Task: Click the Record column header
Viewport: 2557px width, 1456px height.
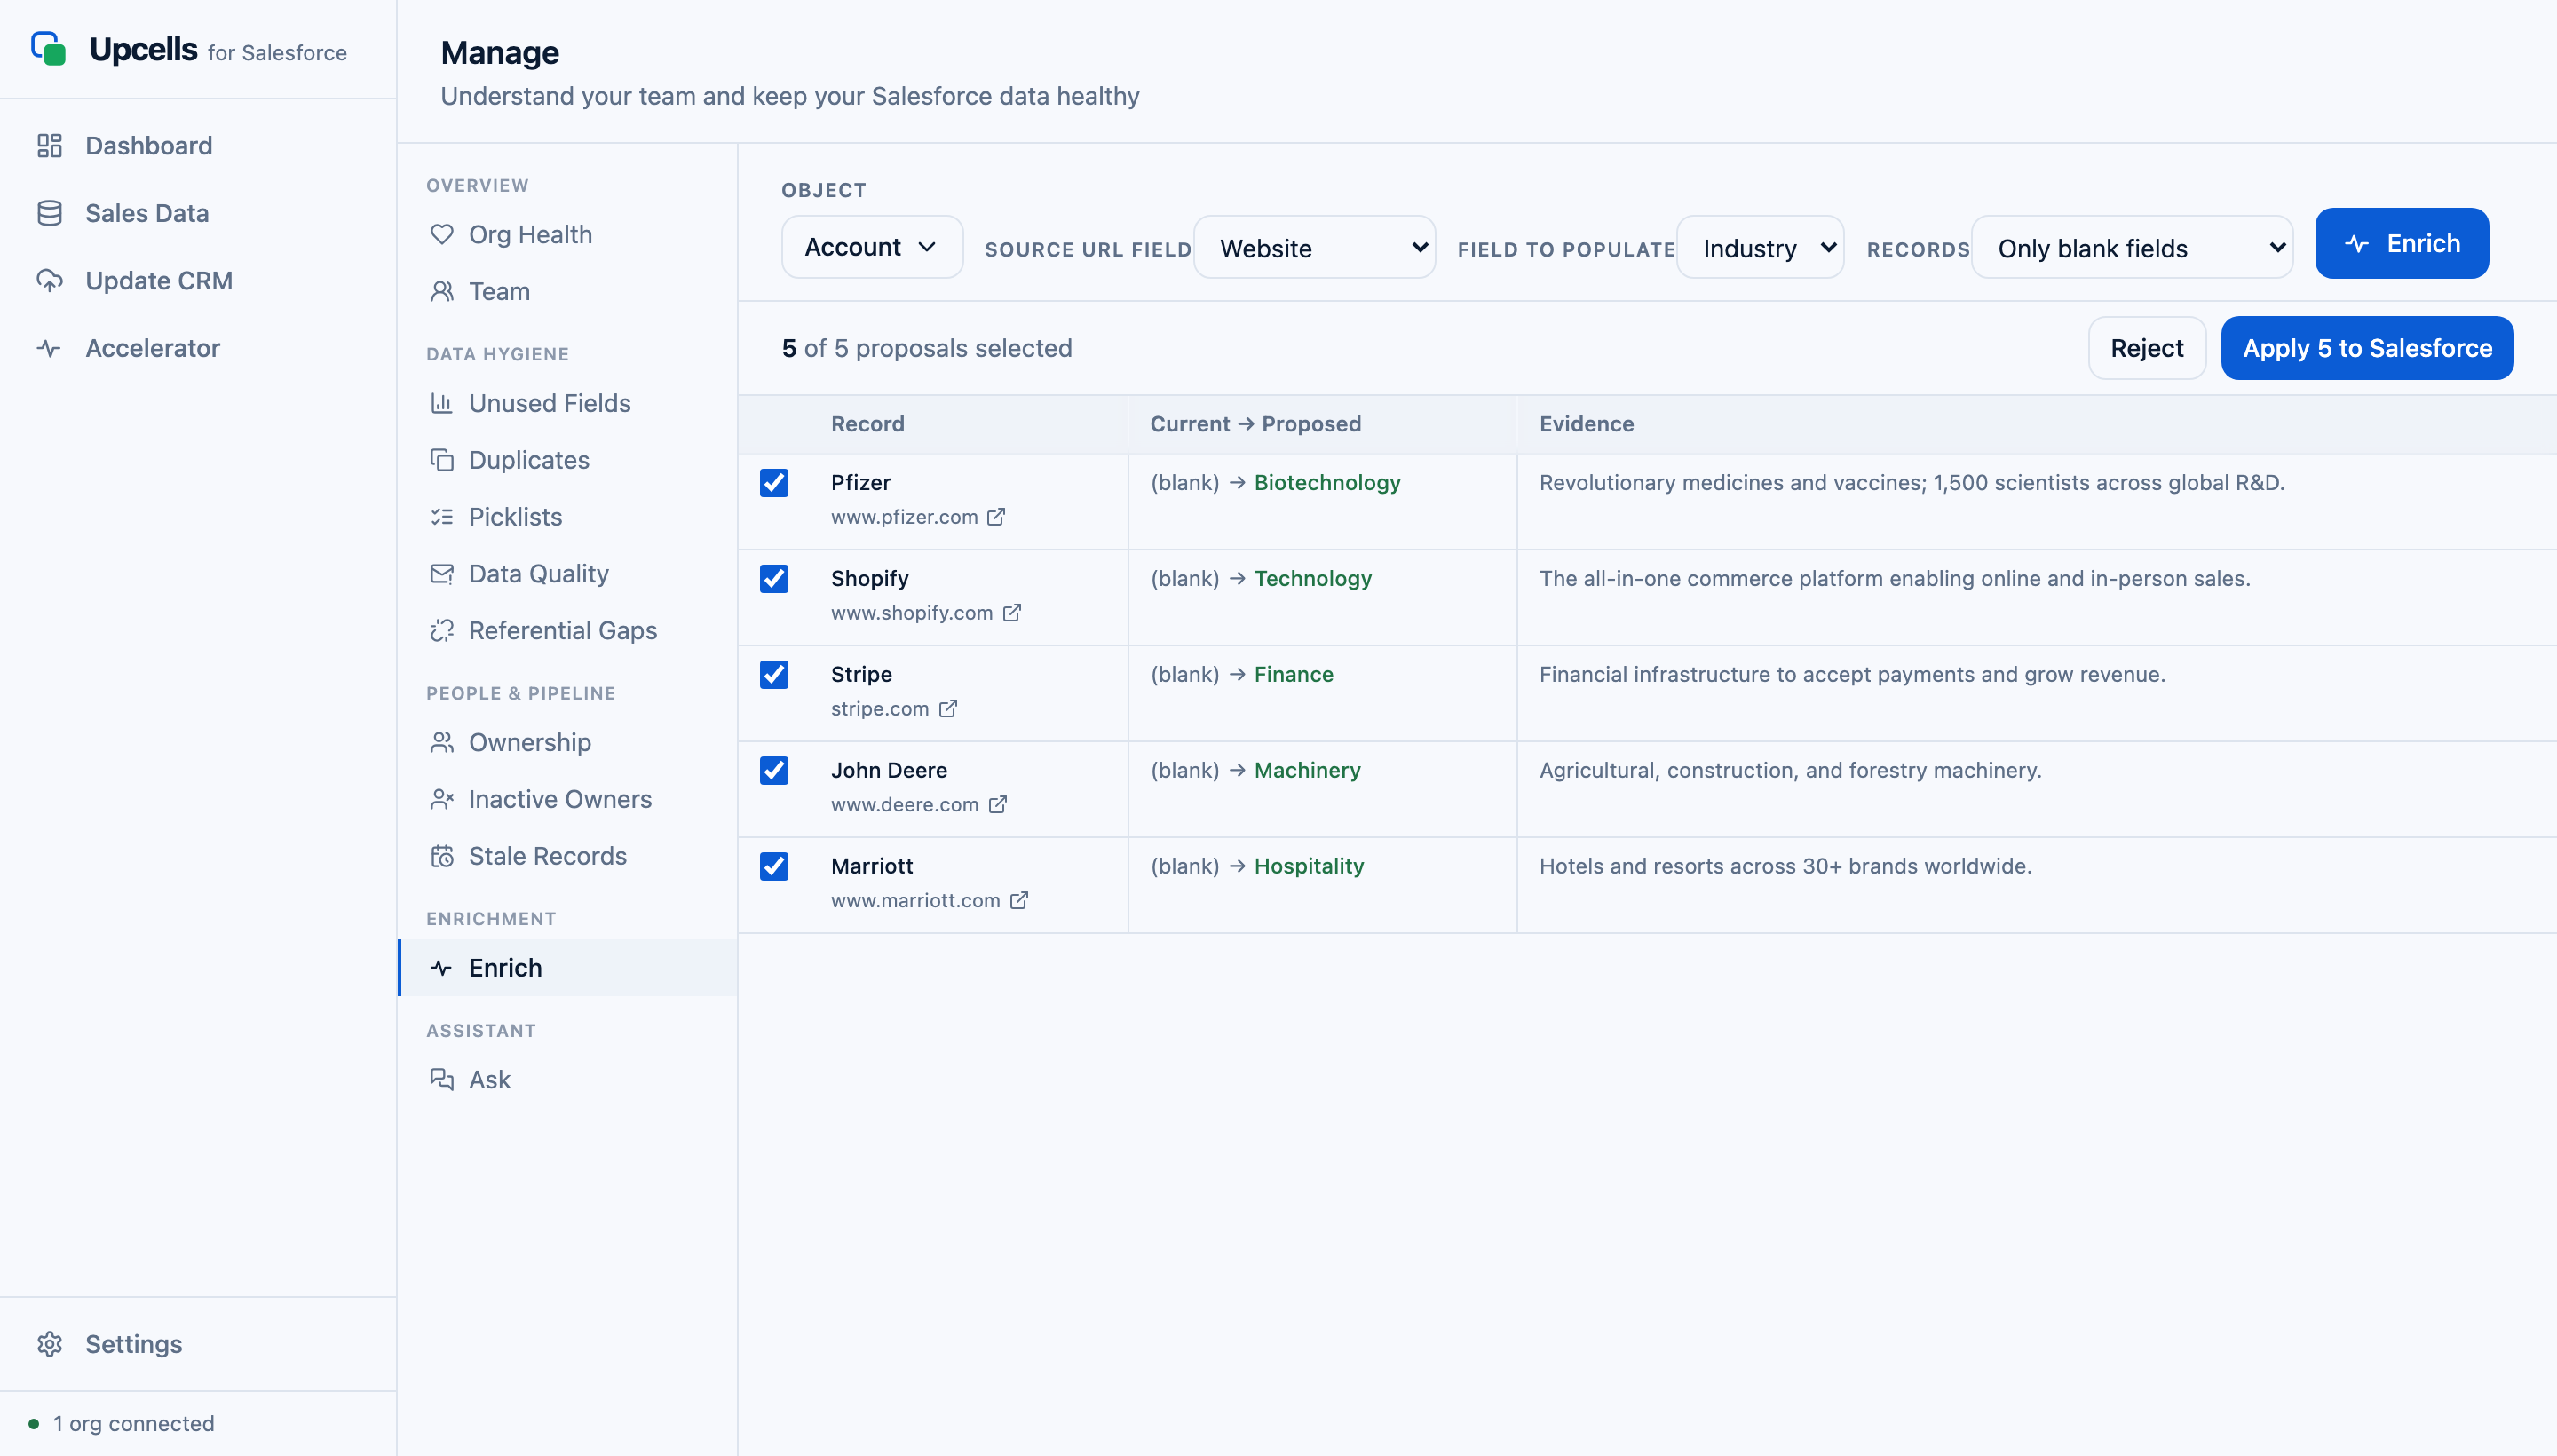Action: pos(868,424)
